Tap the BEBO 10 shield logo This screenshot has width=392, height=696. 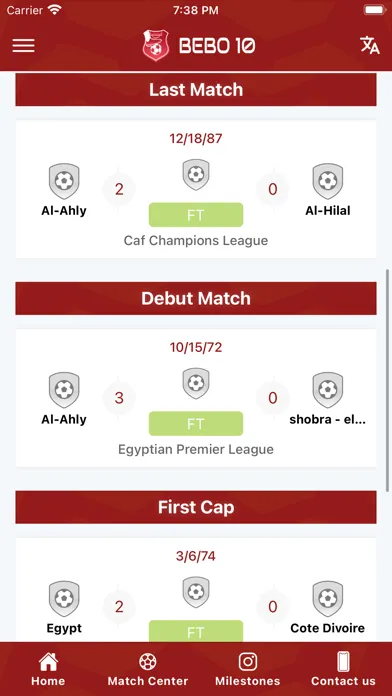(156, 45)
